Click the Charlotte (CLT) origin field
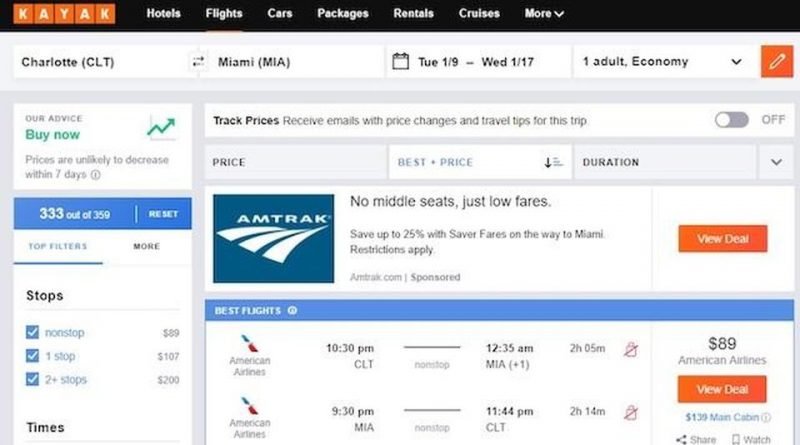Image resolution: width=800 pixels, height=445 pixels. 100,62
